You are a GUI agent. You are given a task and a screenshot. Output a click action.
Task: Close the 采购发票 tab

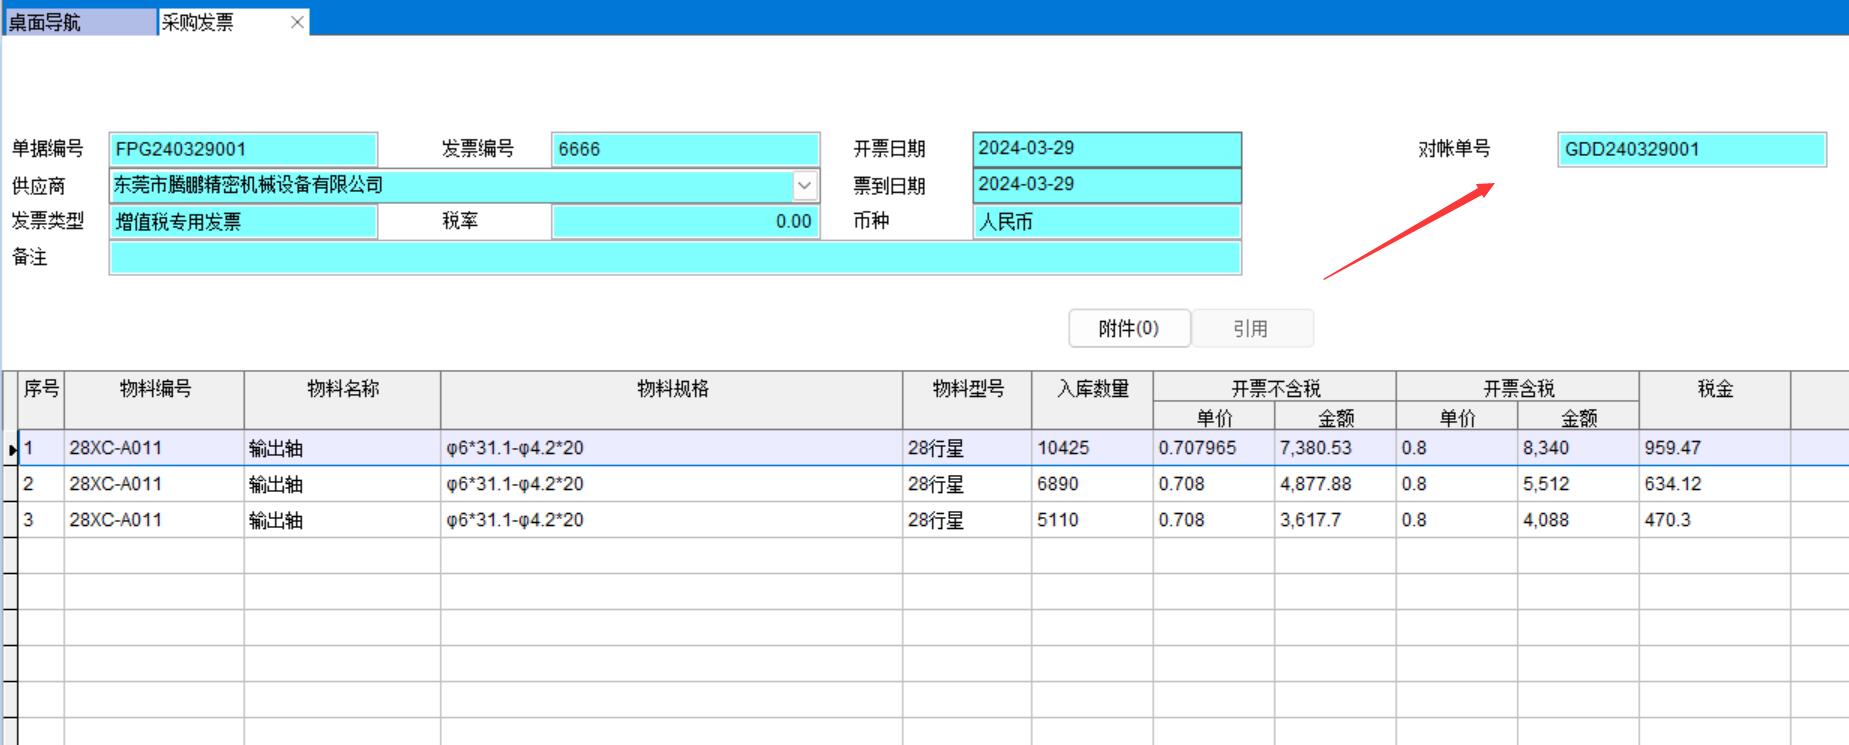(x=297, y=22)
